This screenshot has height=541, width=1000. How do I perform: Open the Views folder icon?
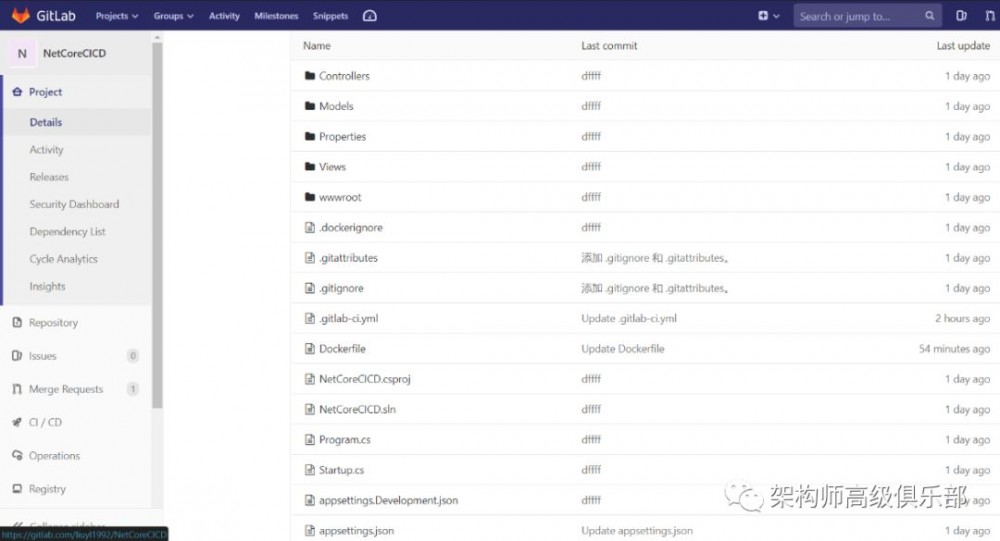(310, 167)
